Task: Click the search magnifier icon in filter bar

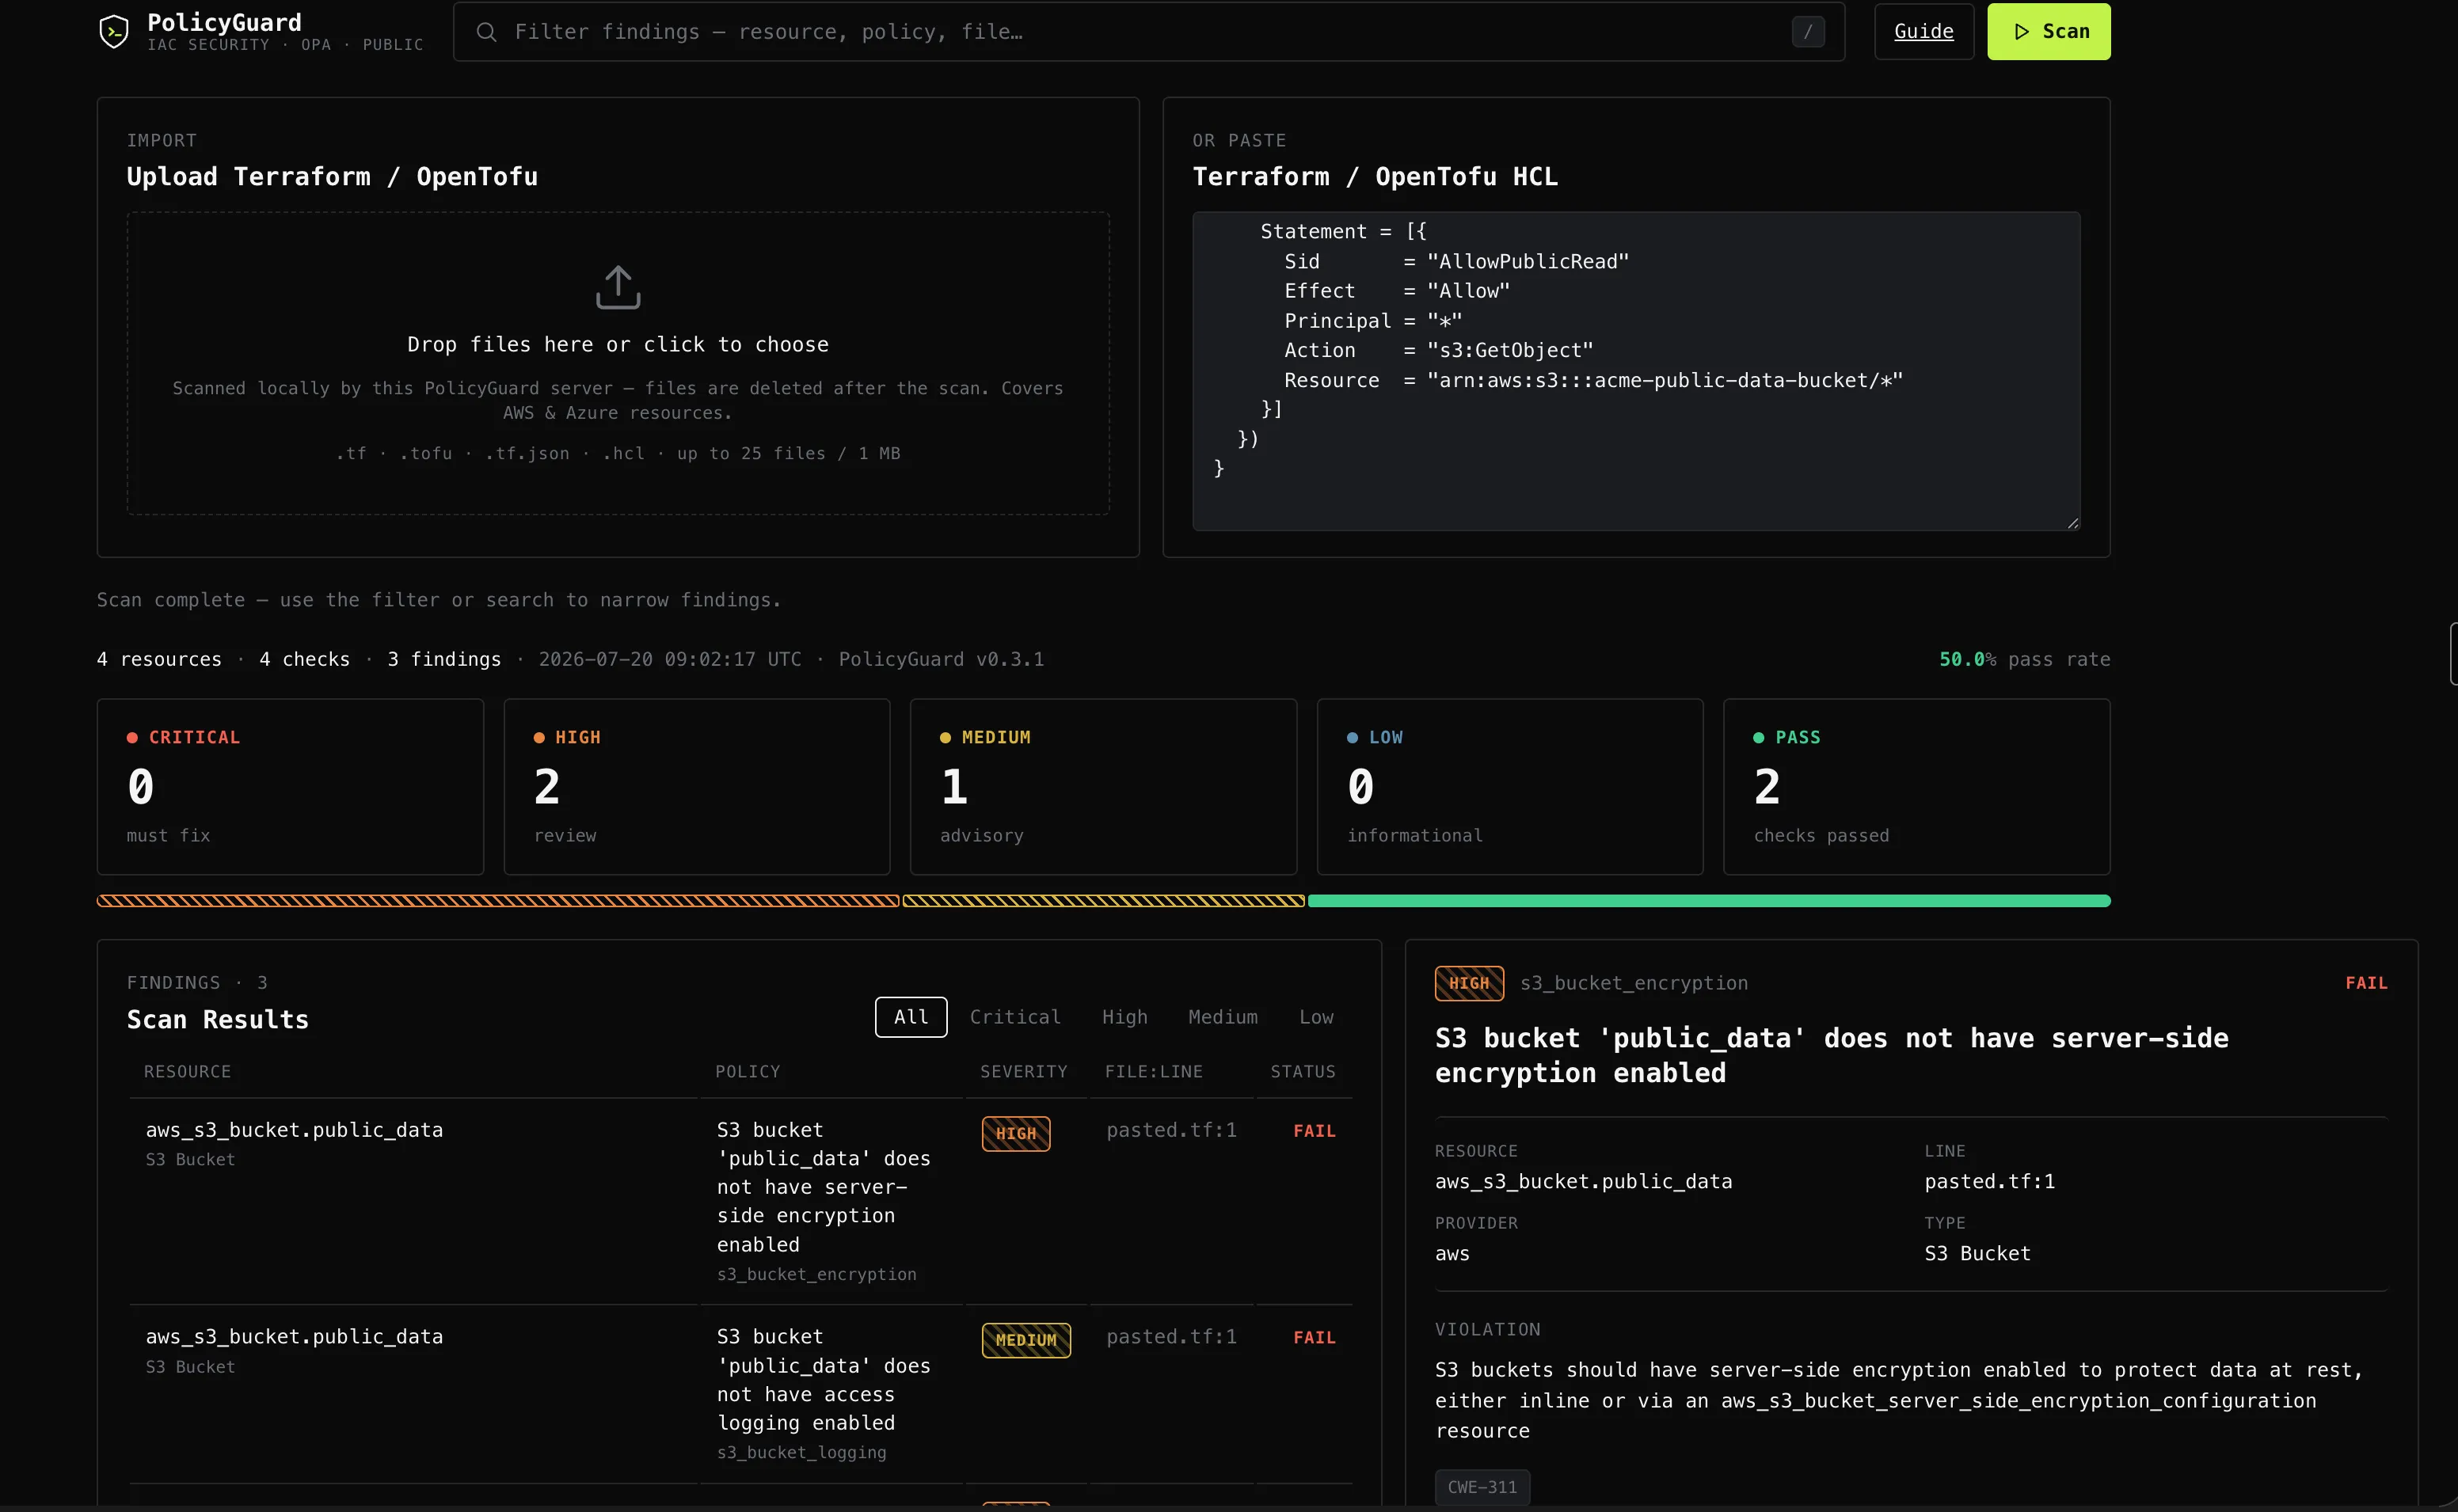Action: 486,32
